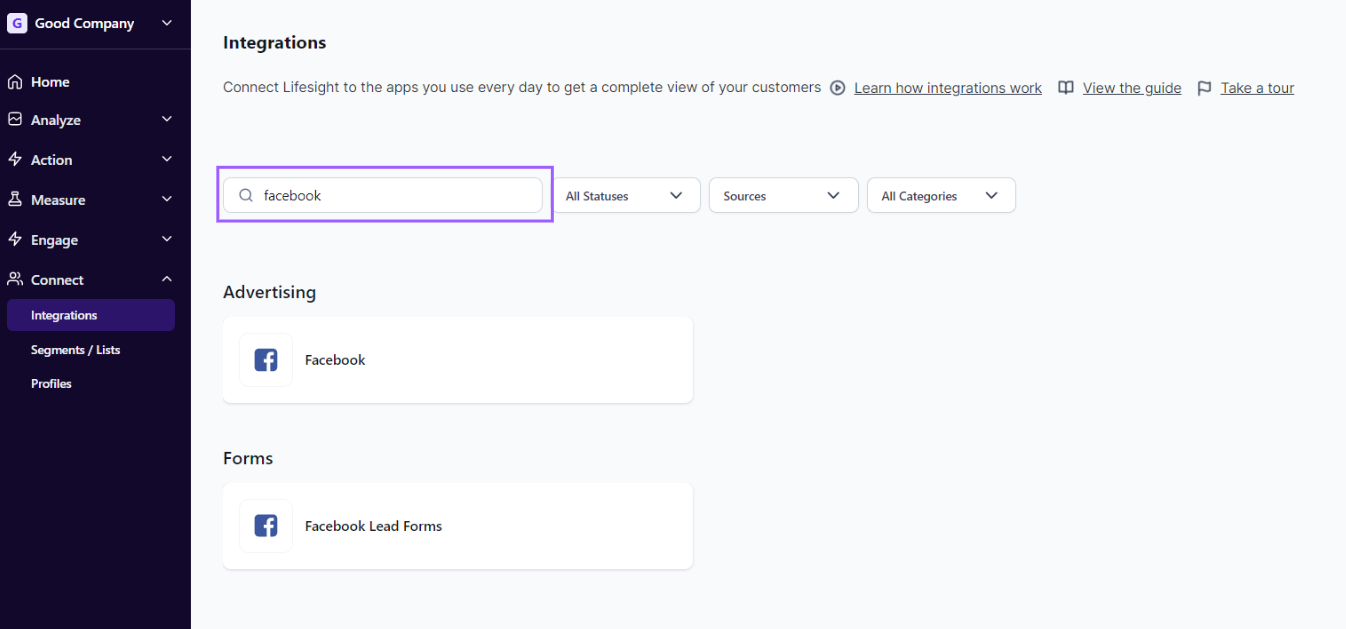Click the Facebook logo in Advertising card
The height and width of the screenshot is (629, 1346).
click(266, 360)
